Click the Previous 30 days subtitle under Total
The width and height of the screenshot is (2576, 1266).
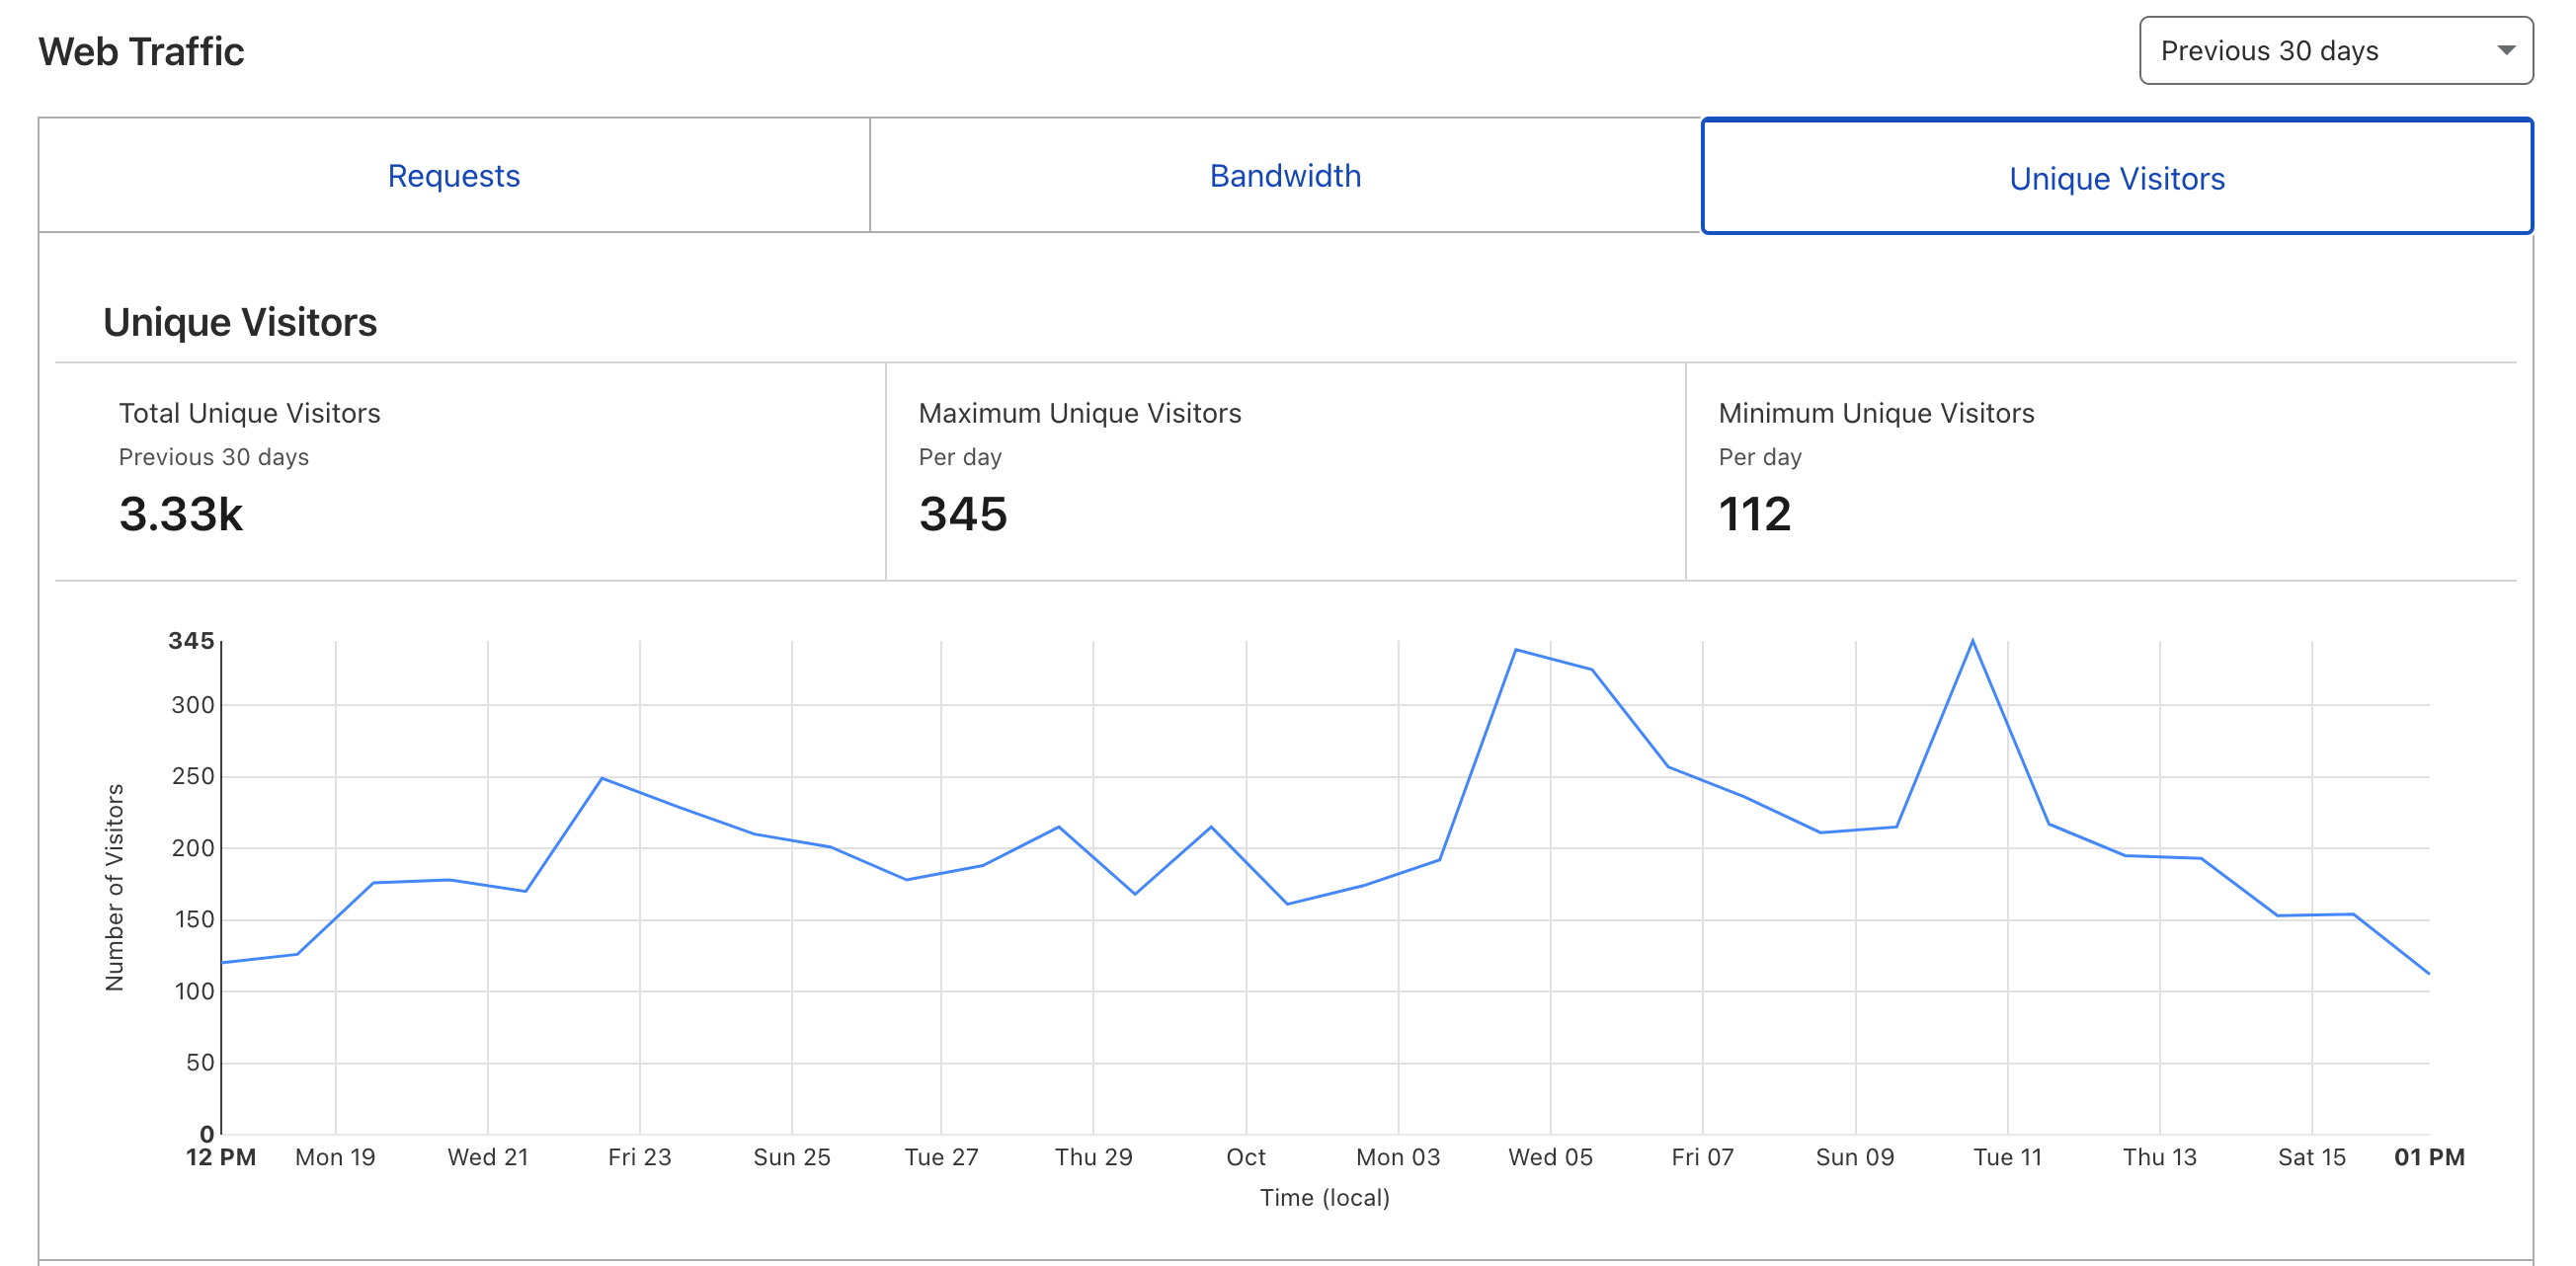point(214,457)
